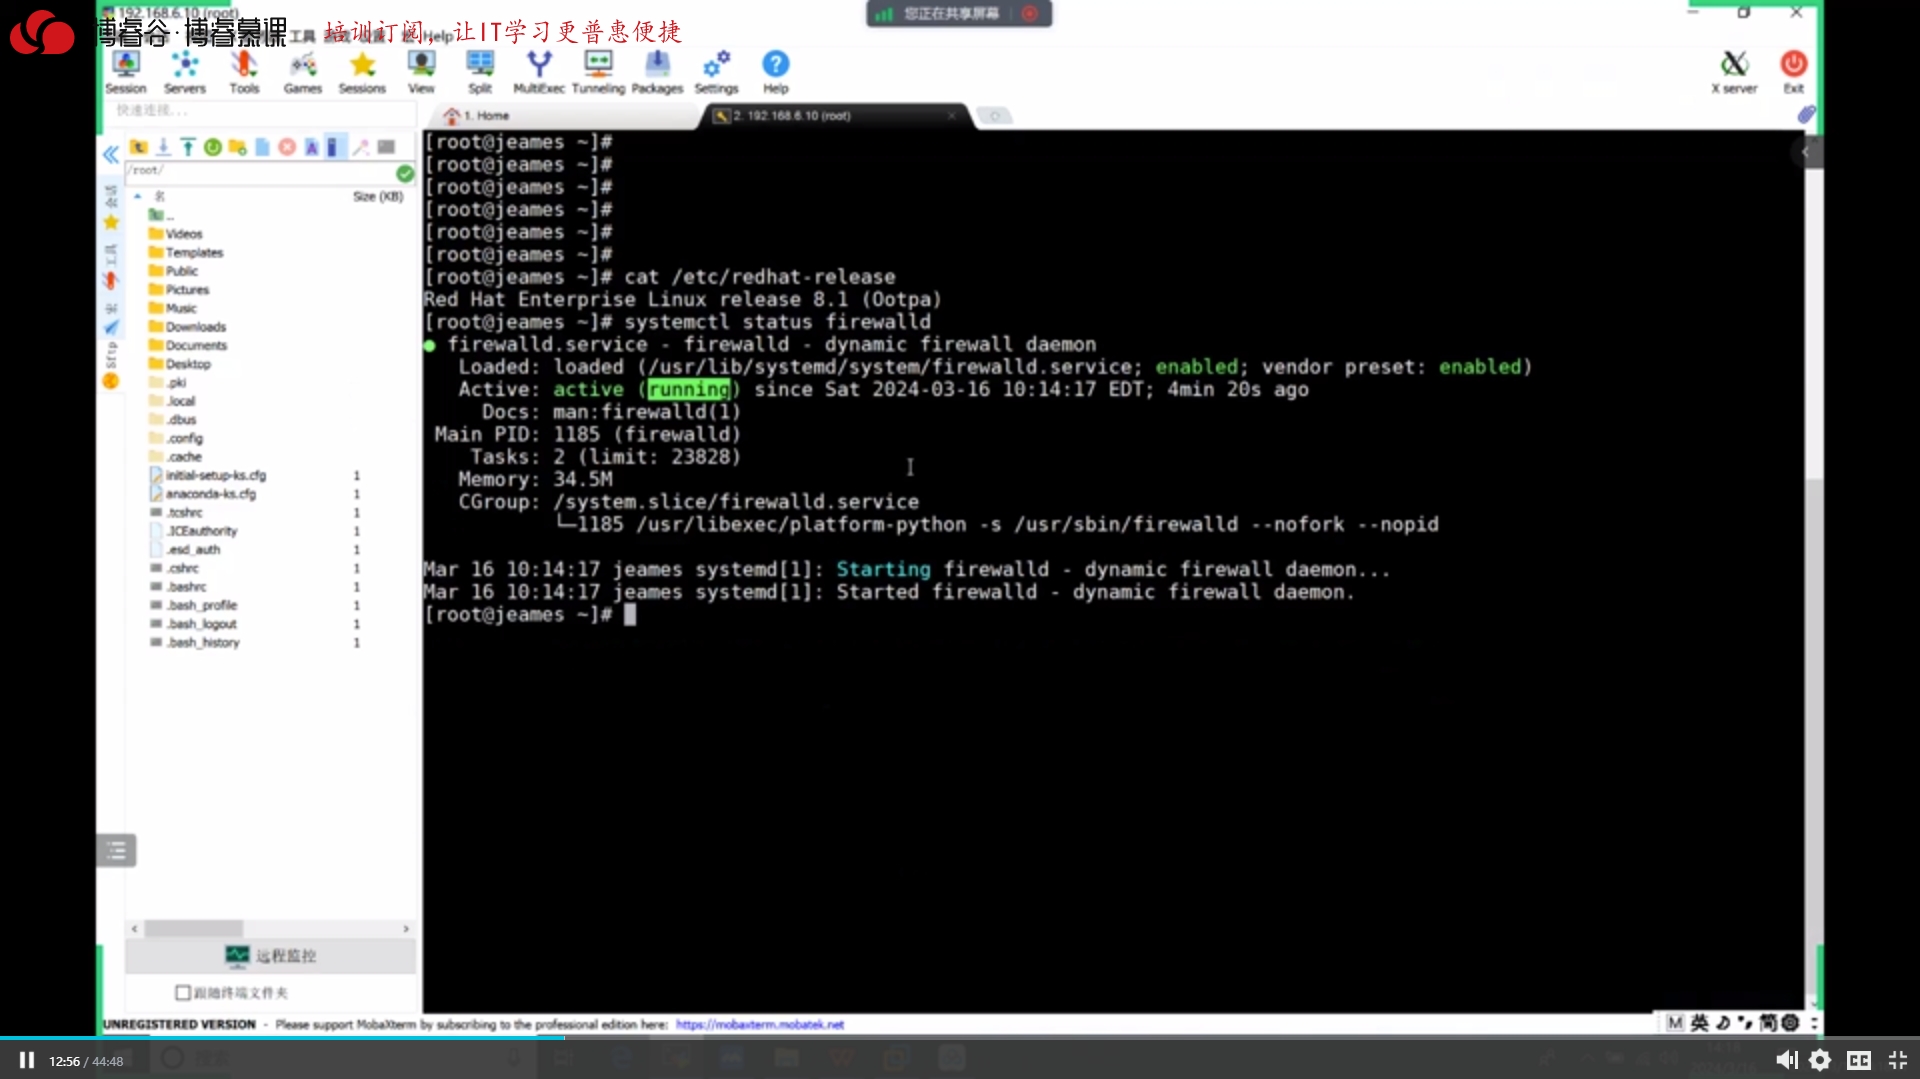Click the Name column sort arrow
The width and height of the screenshot is (1920, 1079).
click(x=138, y=196)
